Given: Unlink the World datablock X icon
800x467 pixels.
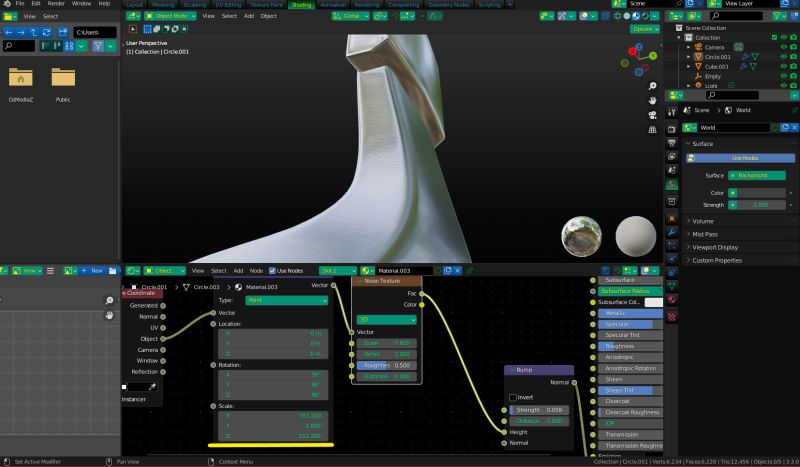Looking at the screenshot, I should point(794,128).
